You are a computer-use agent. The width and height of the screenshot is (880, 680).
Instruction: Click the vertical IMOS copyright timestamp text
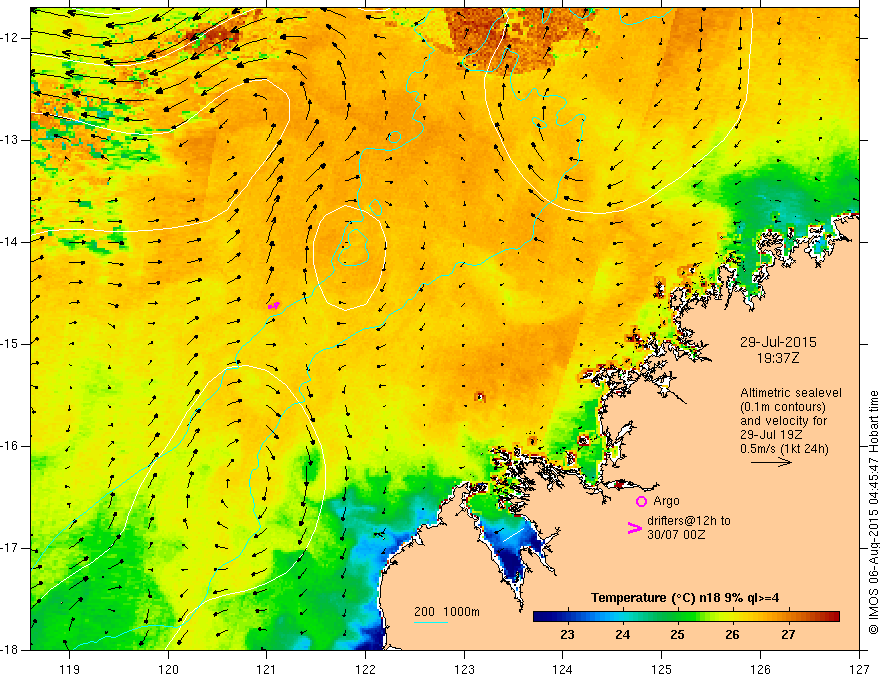point(873,513)
